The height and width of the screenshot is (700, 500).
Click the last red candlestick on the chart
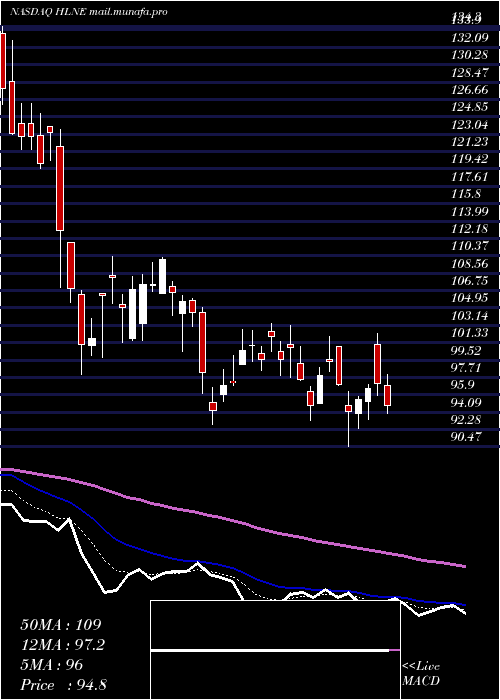[x=388, y=395]
